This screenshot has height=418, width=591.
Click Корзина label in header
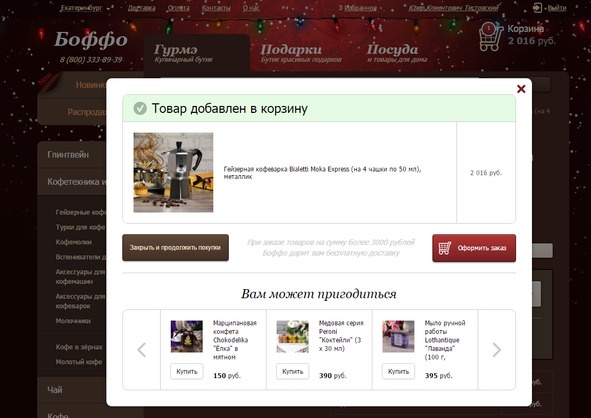[x=525, y=29]
